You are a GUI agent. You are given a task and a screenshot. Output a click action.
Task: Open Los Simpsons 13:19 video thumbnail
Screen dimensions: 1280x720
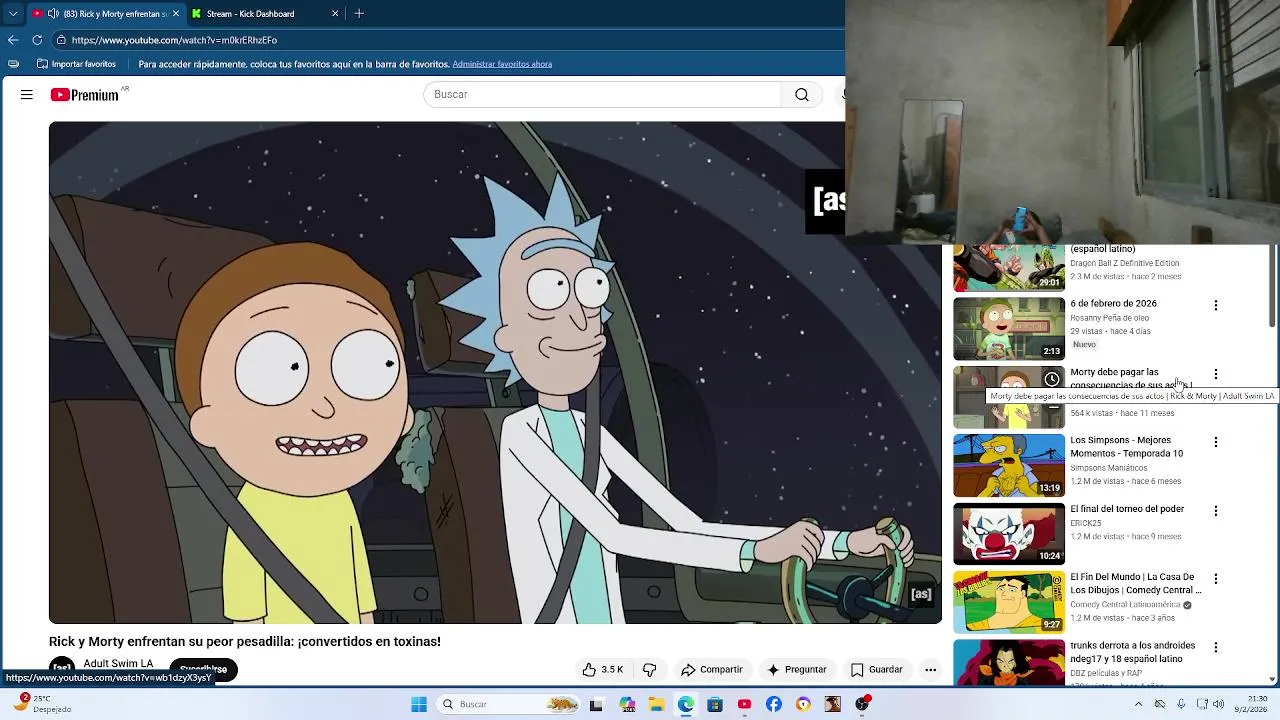pyautogui.click(x=1009, y=465)
